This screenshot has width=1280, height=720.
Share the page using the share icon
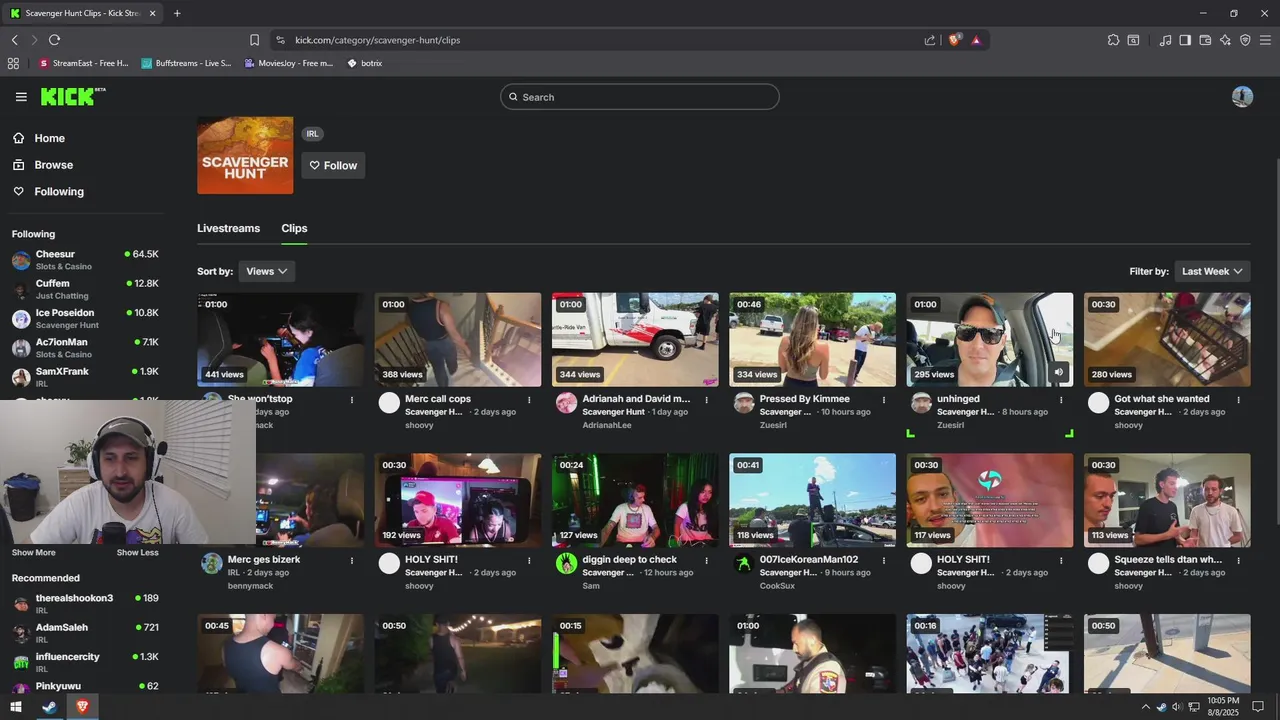coord(930,40)
